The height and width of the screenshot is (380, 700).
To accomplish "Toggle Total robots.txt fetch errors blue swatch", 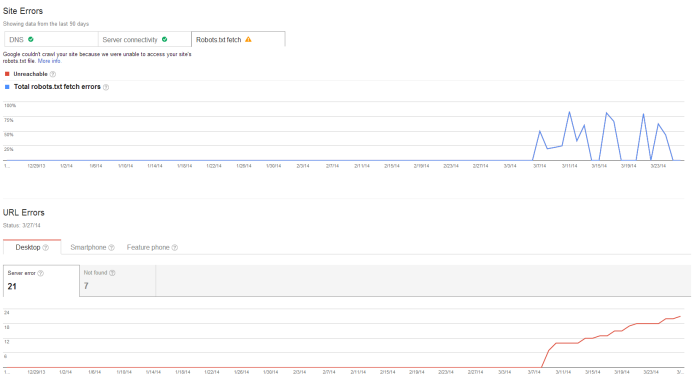I will click(7, 87).
